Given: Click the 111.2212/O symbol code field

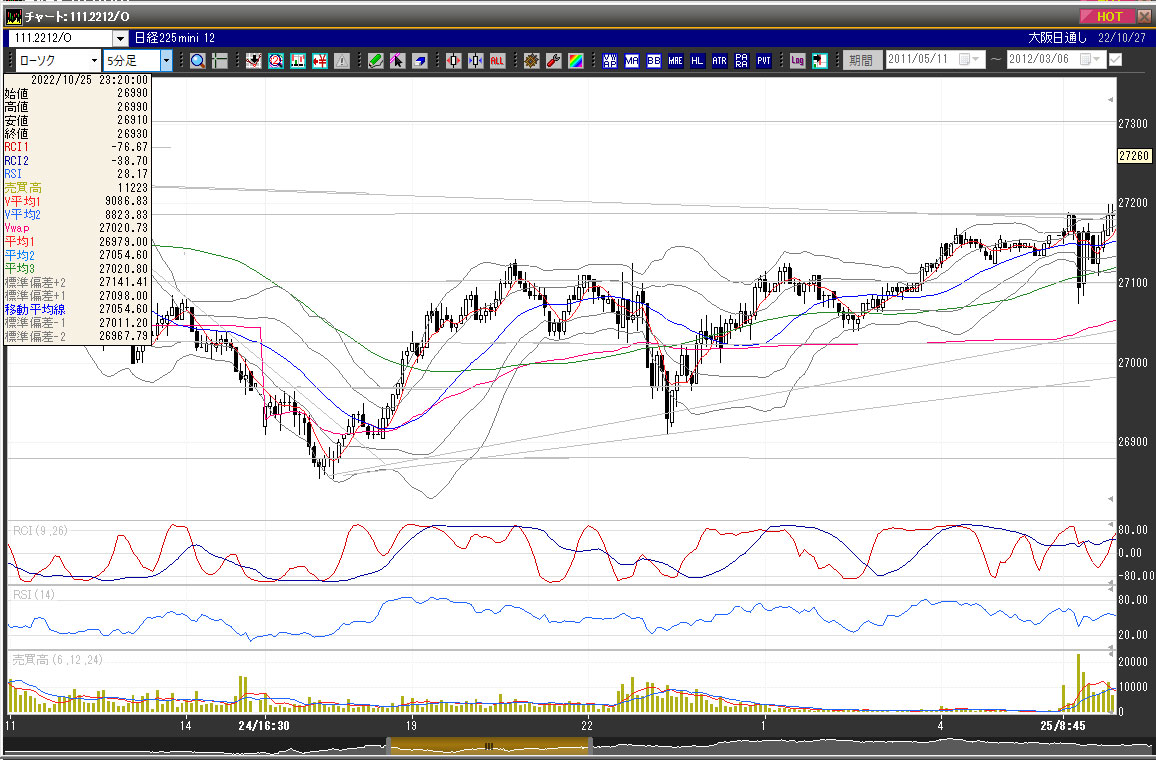Looking at the screenshot, I should pyautogui.click(x=60, y=38).
